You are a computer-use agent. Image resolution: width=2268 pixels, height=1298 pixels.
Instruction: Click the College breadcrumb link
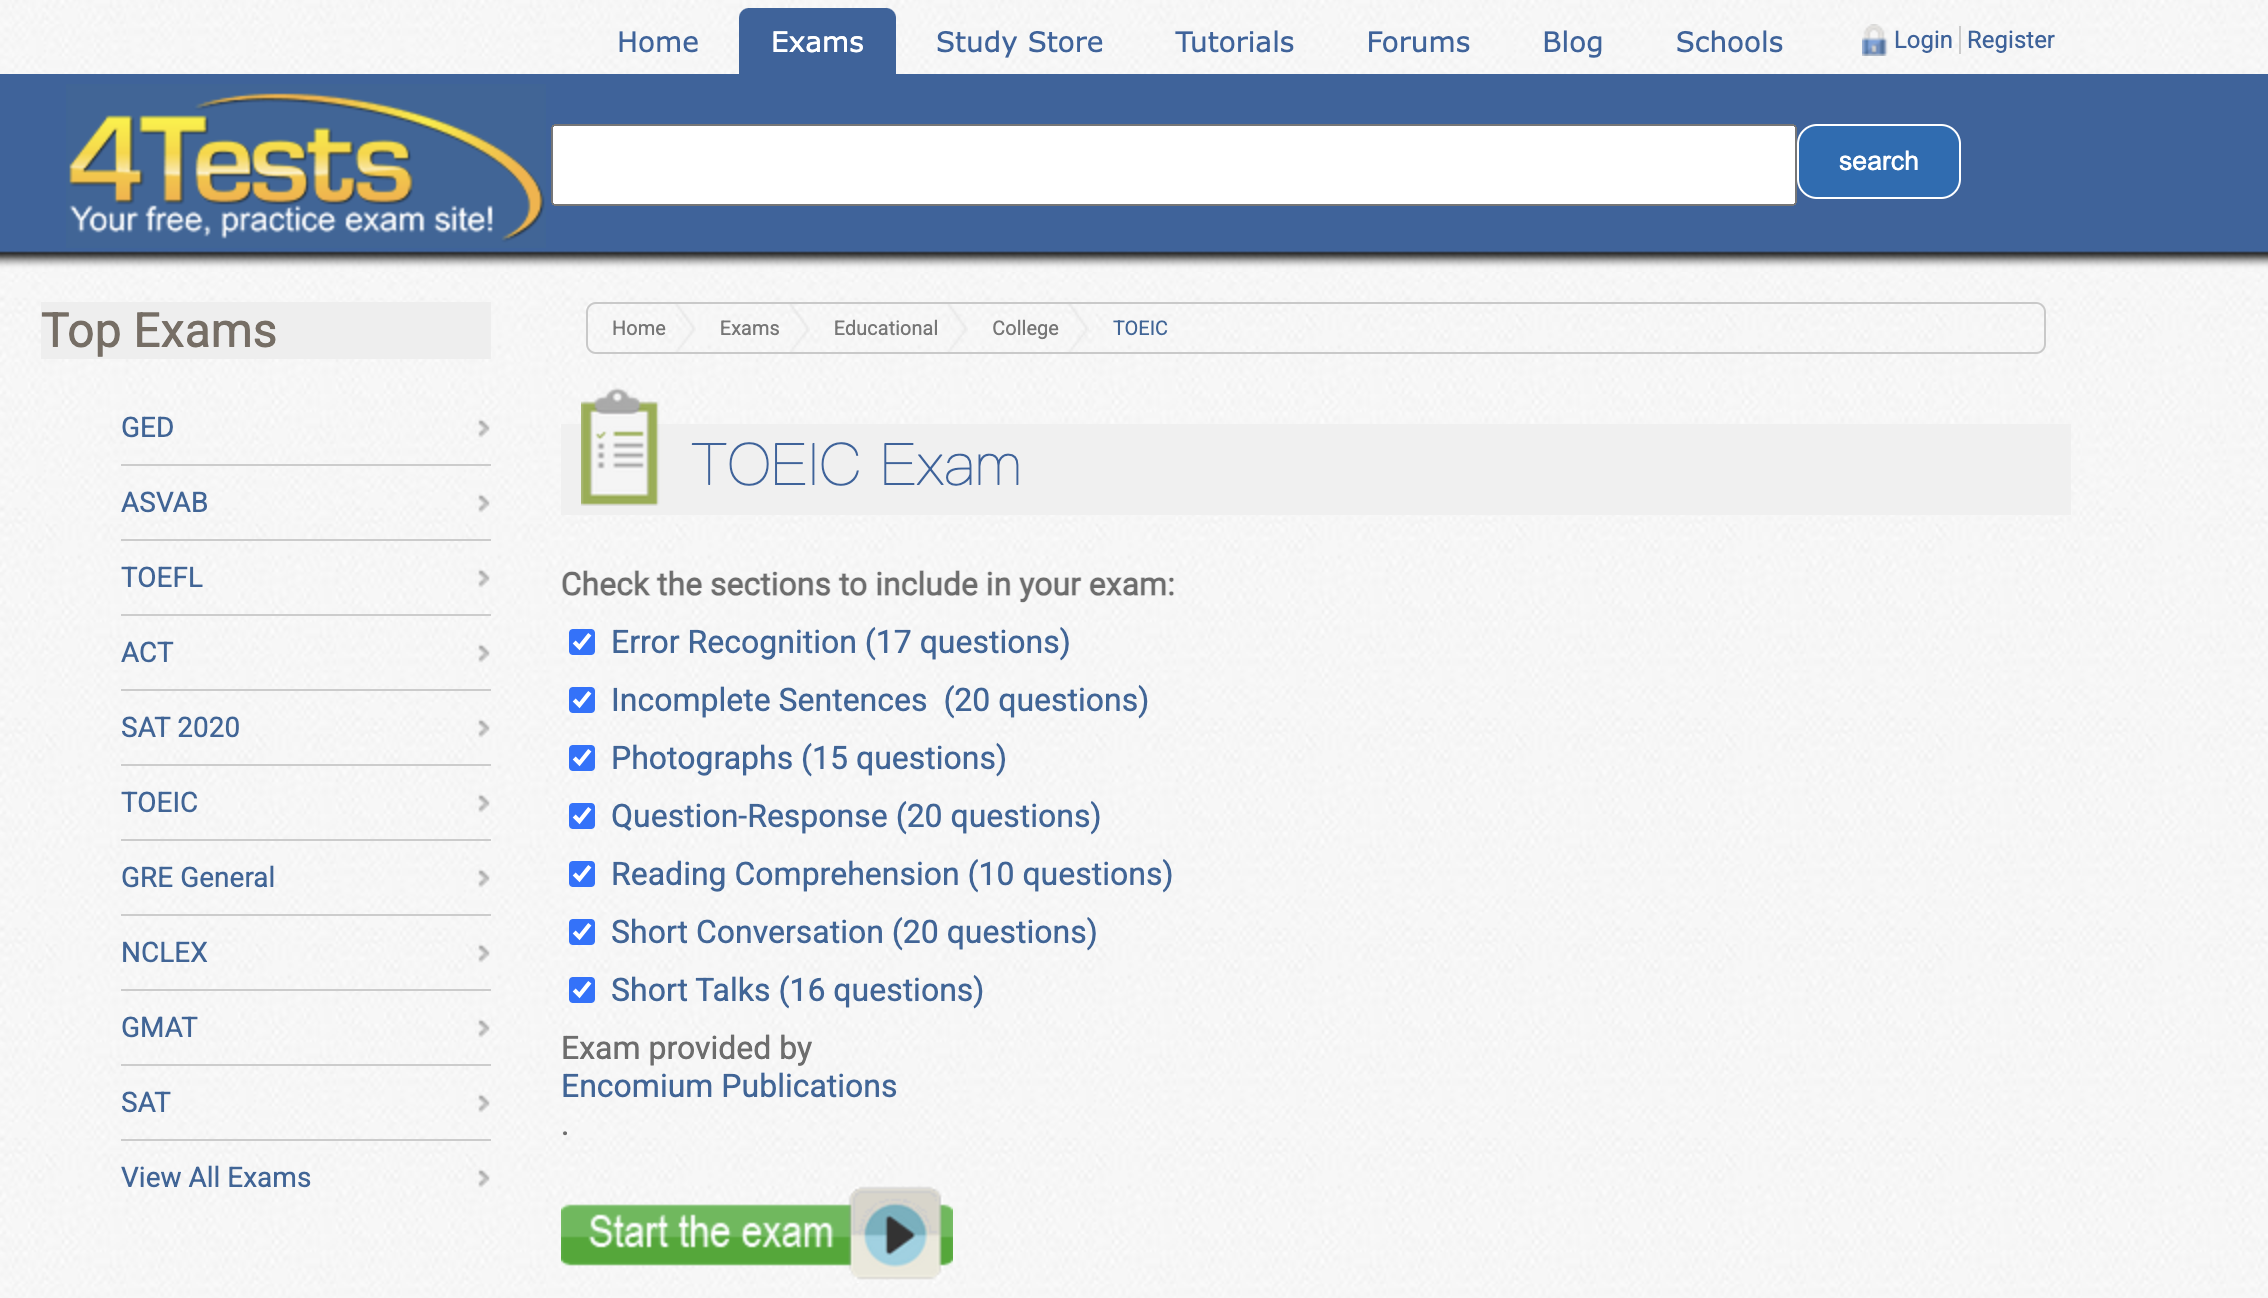pyautogui.click(x=1025, y=328)
